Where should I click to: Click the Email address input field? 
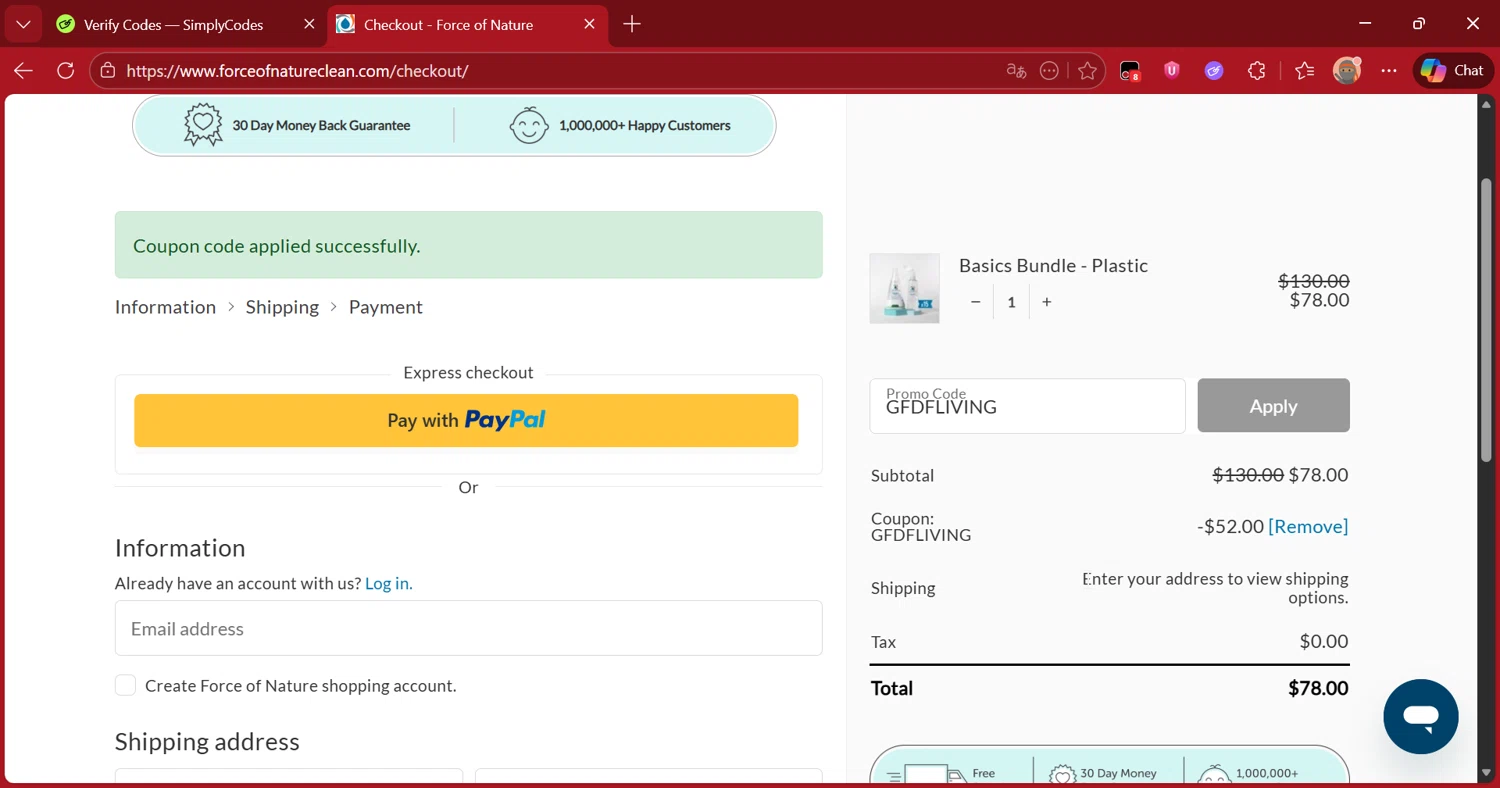coord(468,629)
